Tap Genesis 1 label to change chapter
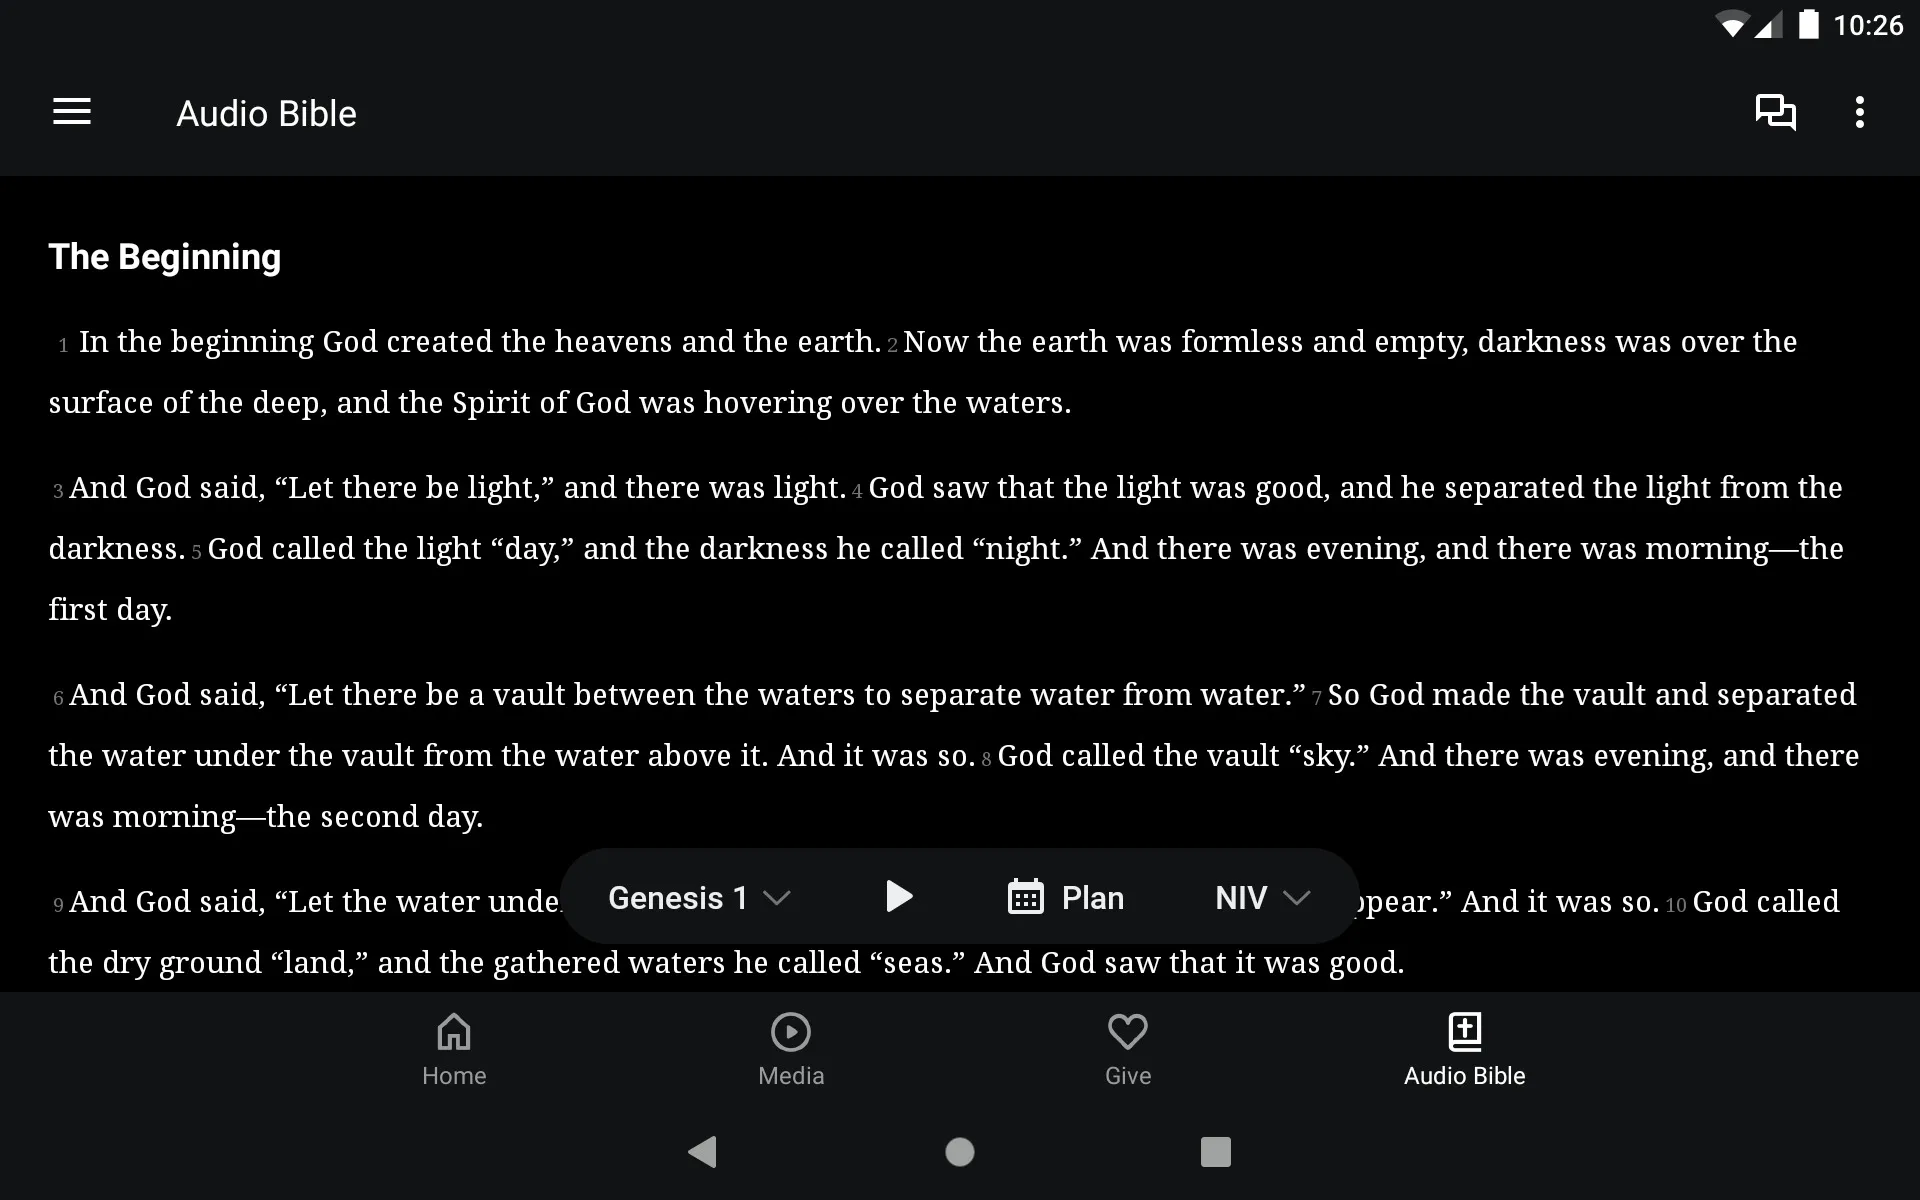 (x=698, y=897)
